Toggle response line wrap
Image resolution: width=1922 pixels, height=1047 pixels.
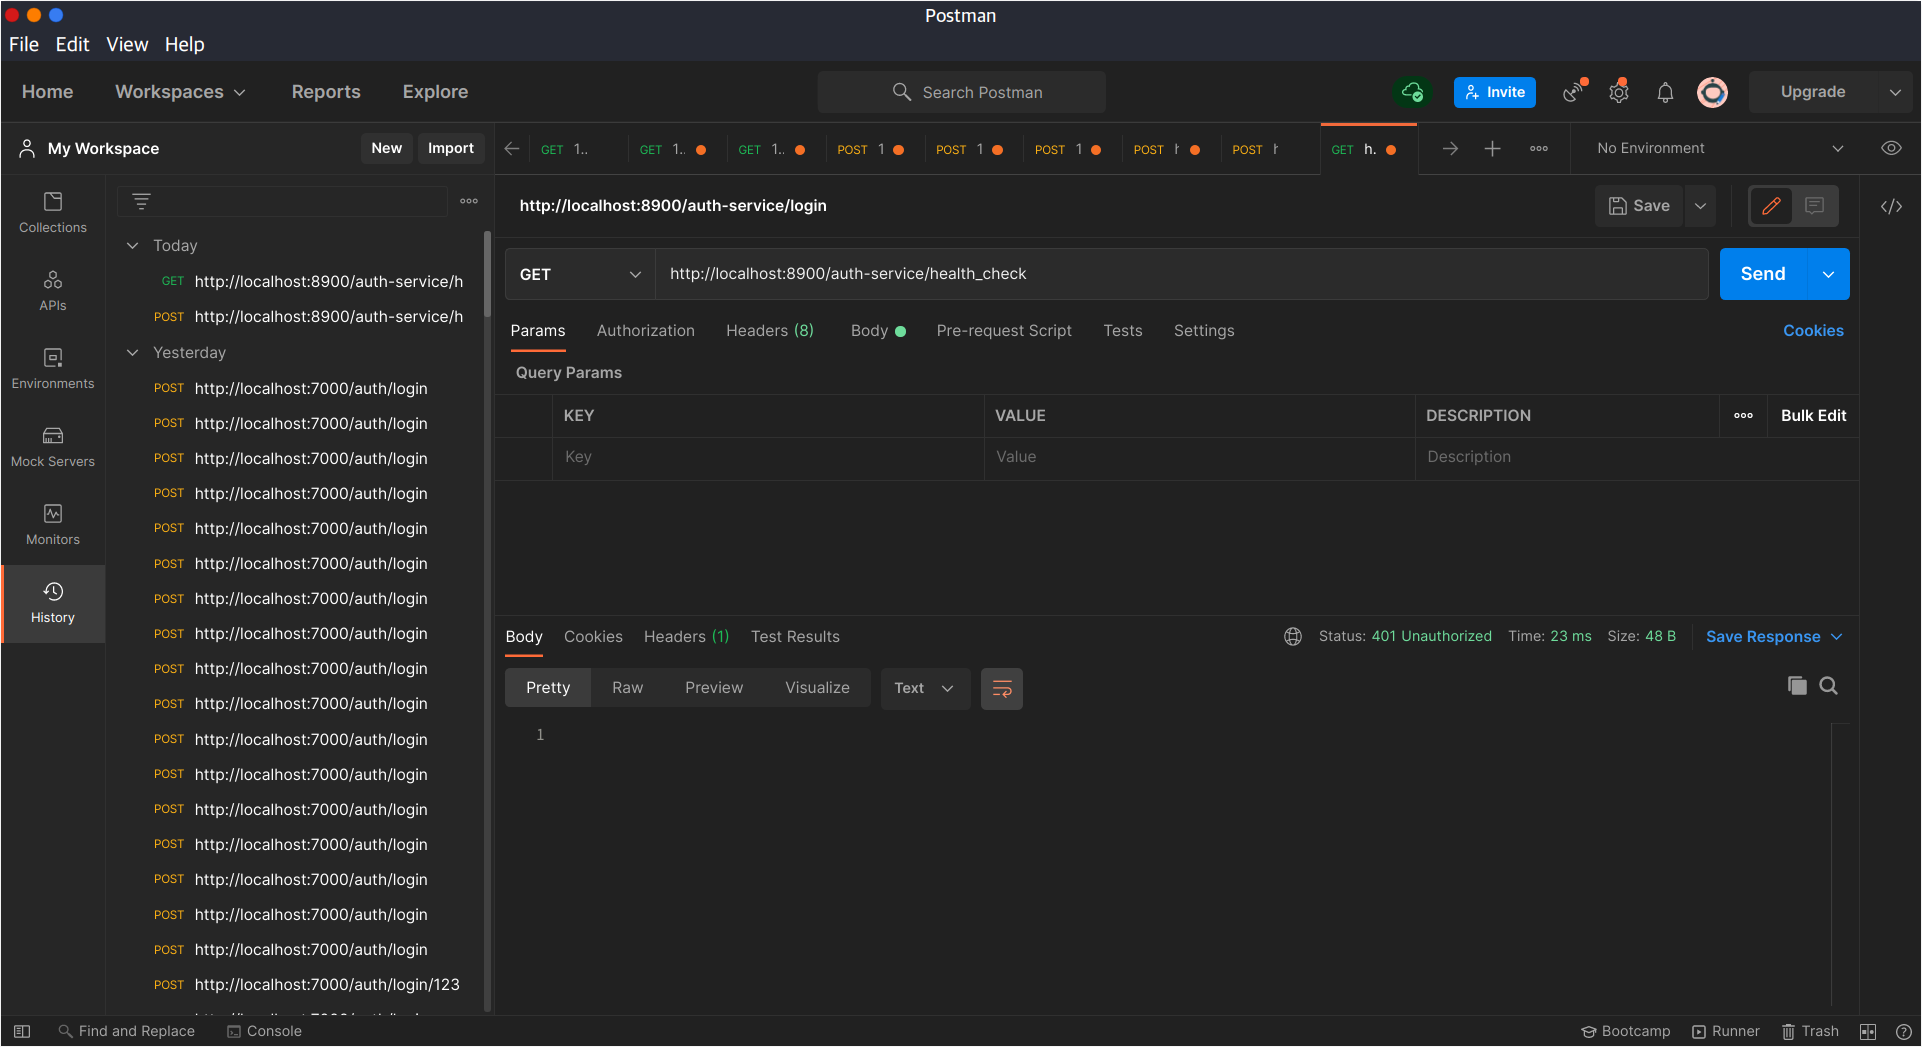[x=1002, y=688]
